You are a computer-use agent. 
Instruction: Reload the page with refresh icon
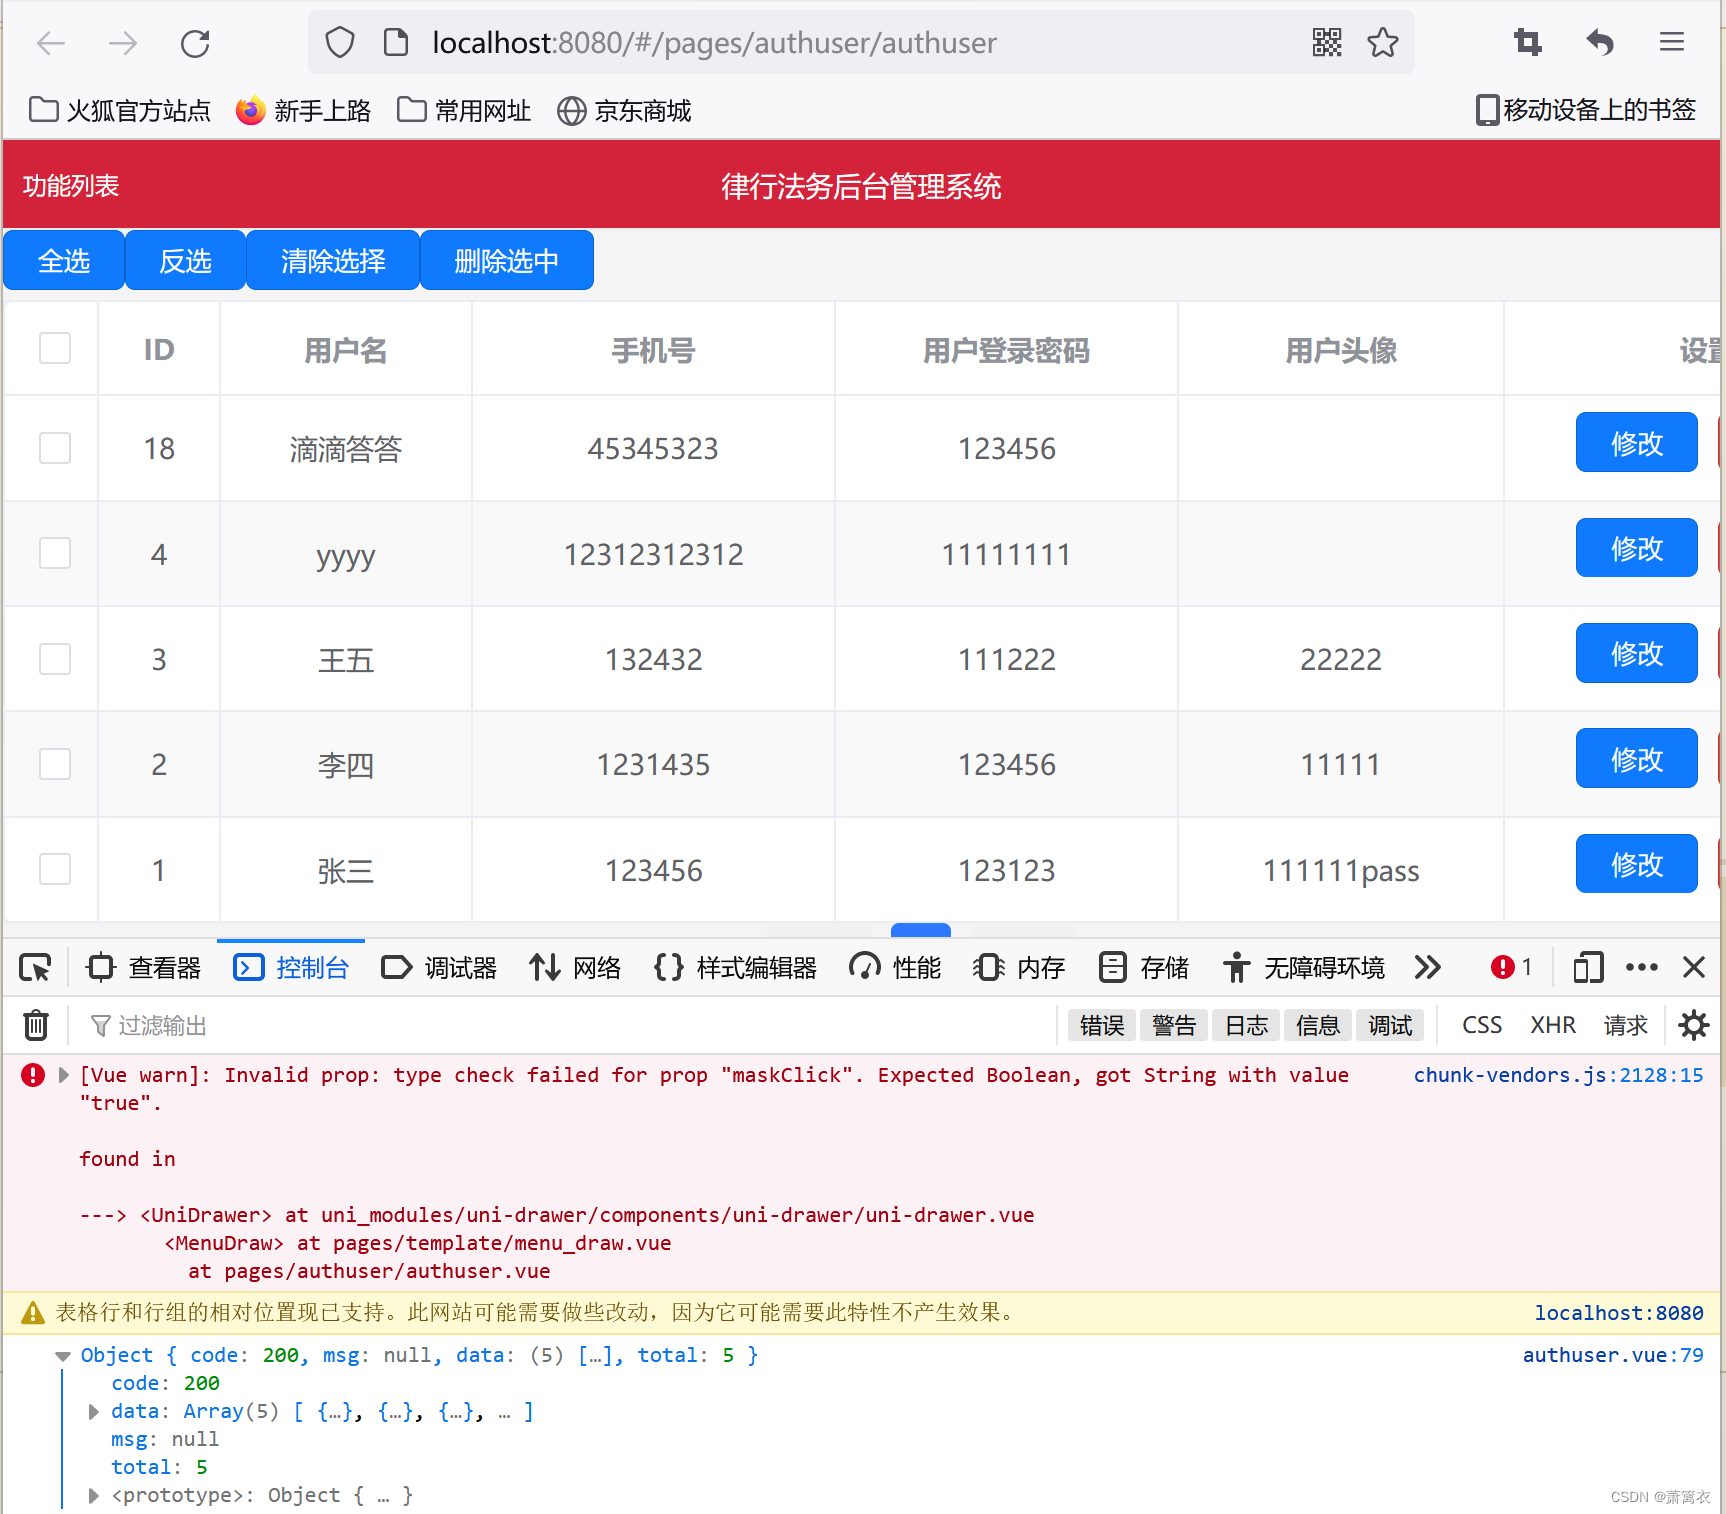point(195,43)
